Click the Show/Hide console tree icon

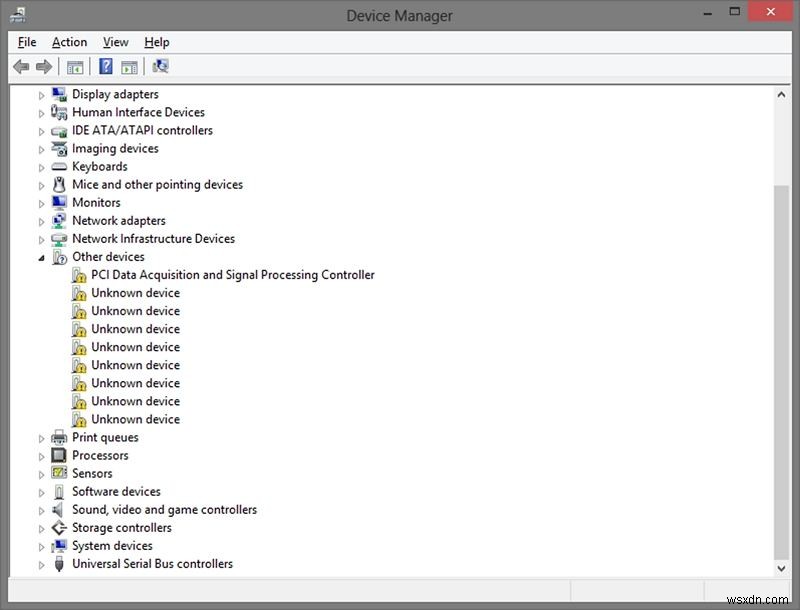pos(75,66)
